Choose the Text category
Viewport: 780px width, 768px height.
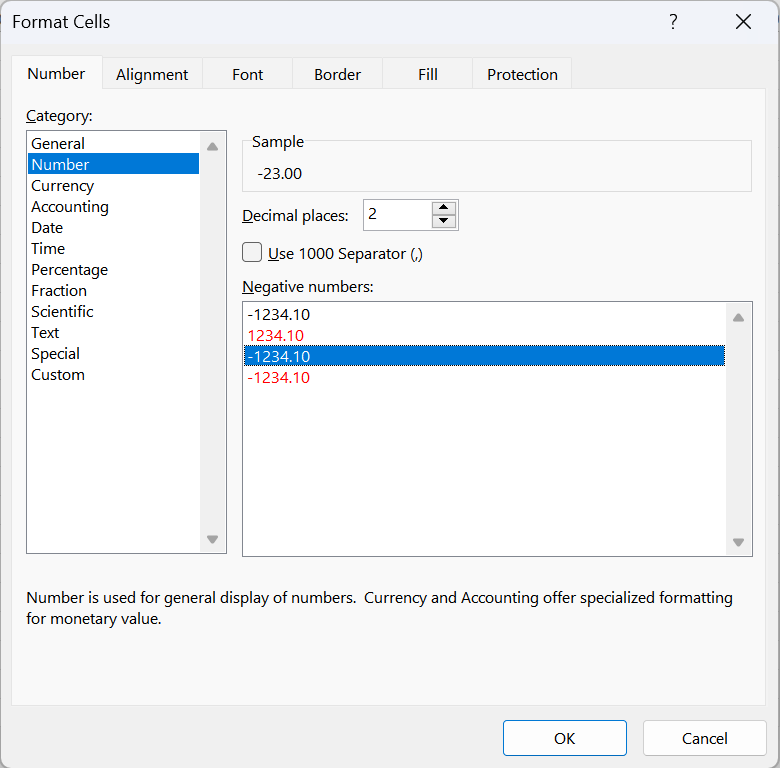(113, 332)
